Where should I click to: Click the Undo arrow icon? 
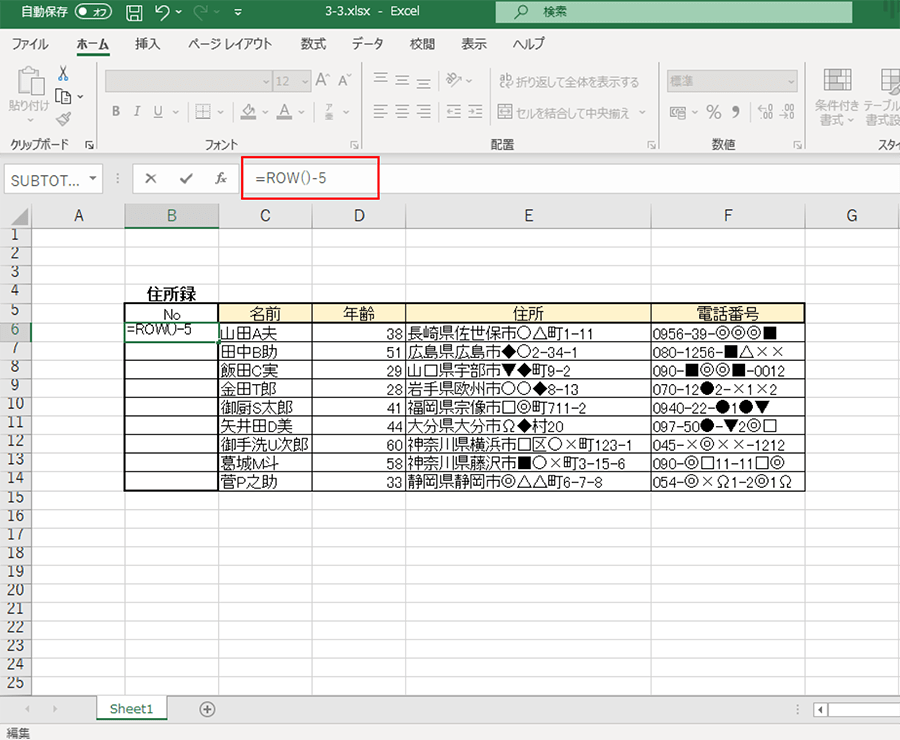click(162, 12)
